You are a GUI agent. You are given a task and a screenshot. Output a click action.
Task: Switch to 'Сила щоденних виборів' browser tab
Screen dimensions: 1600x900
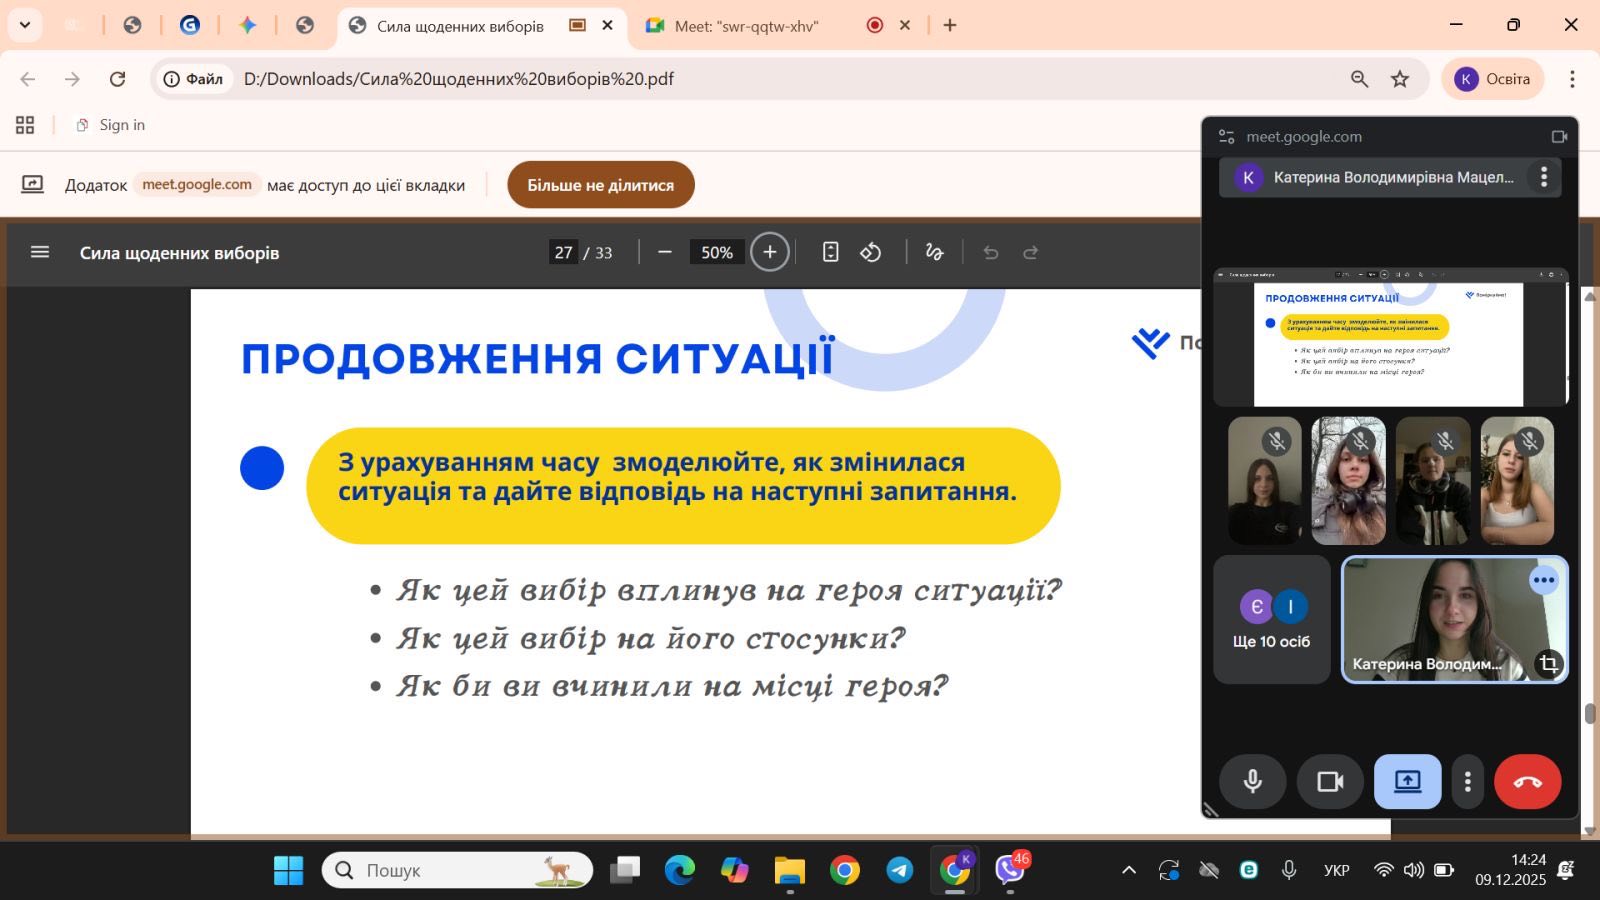click(460, 26)
